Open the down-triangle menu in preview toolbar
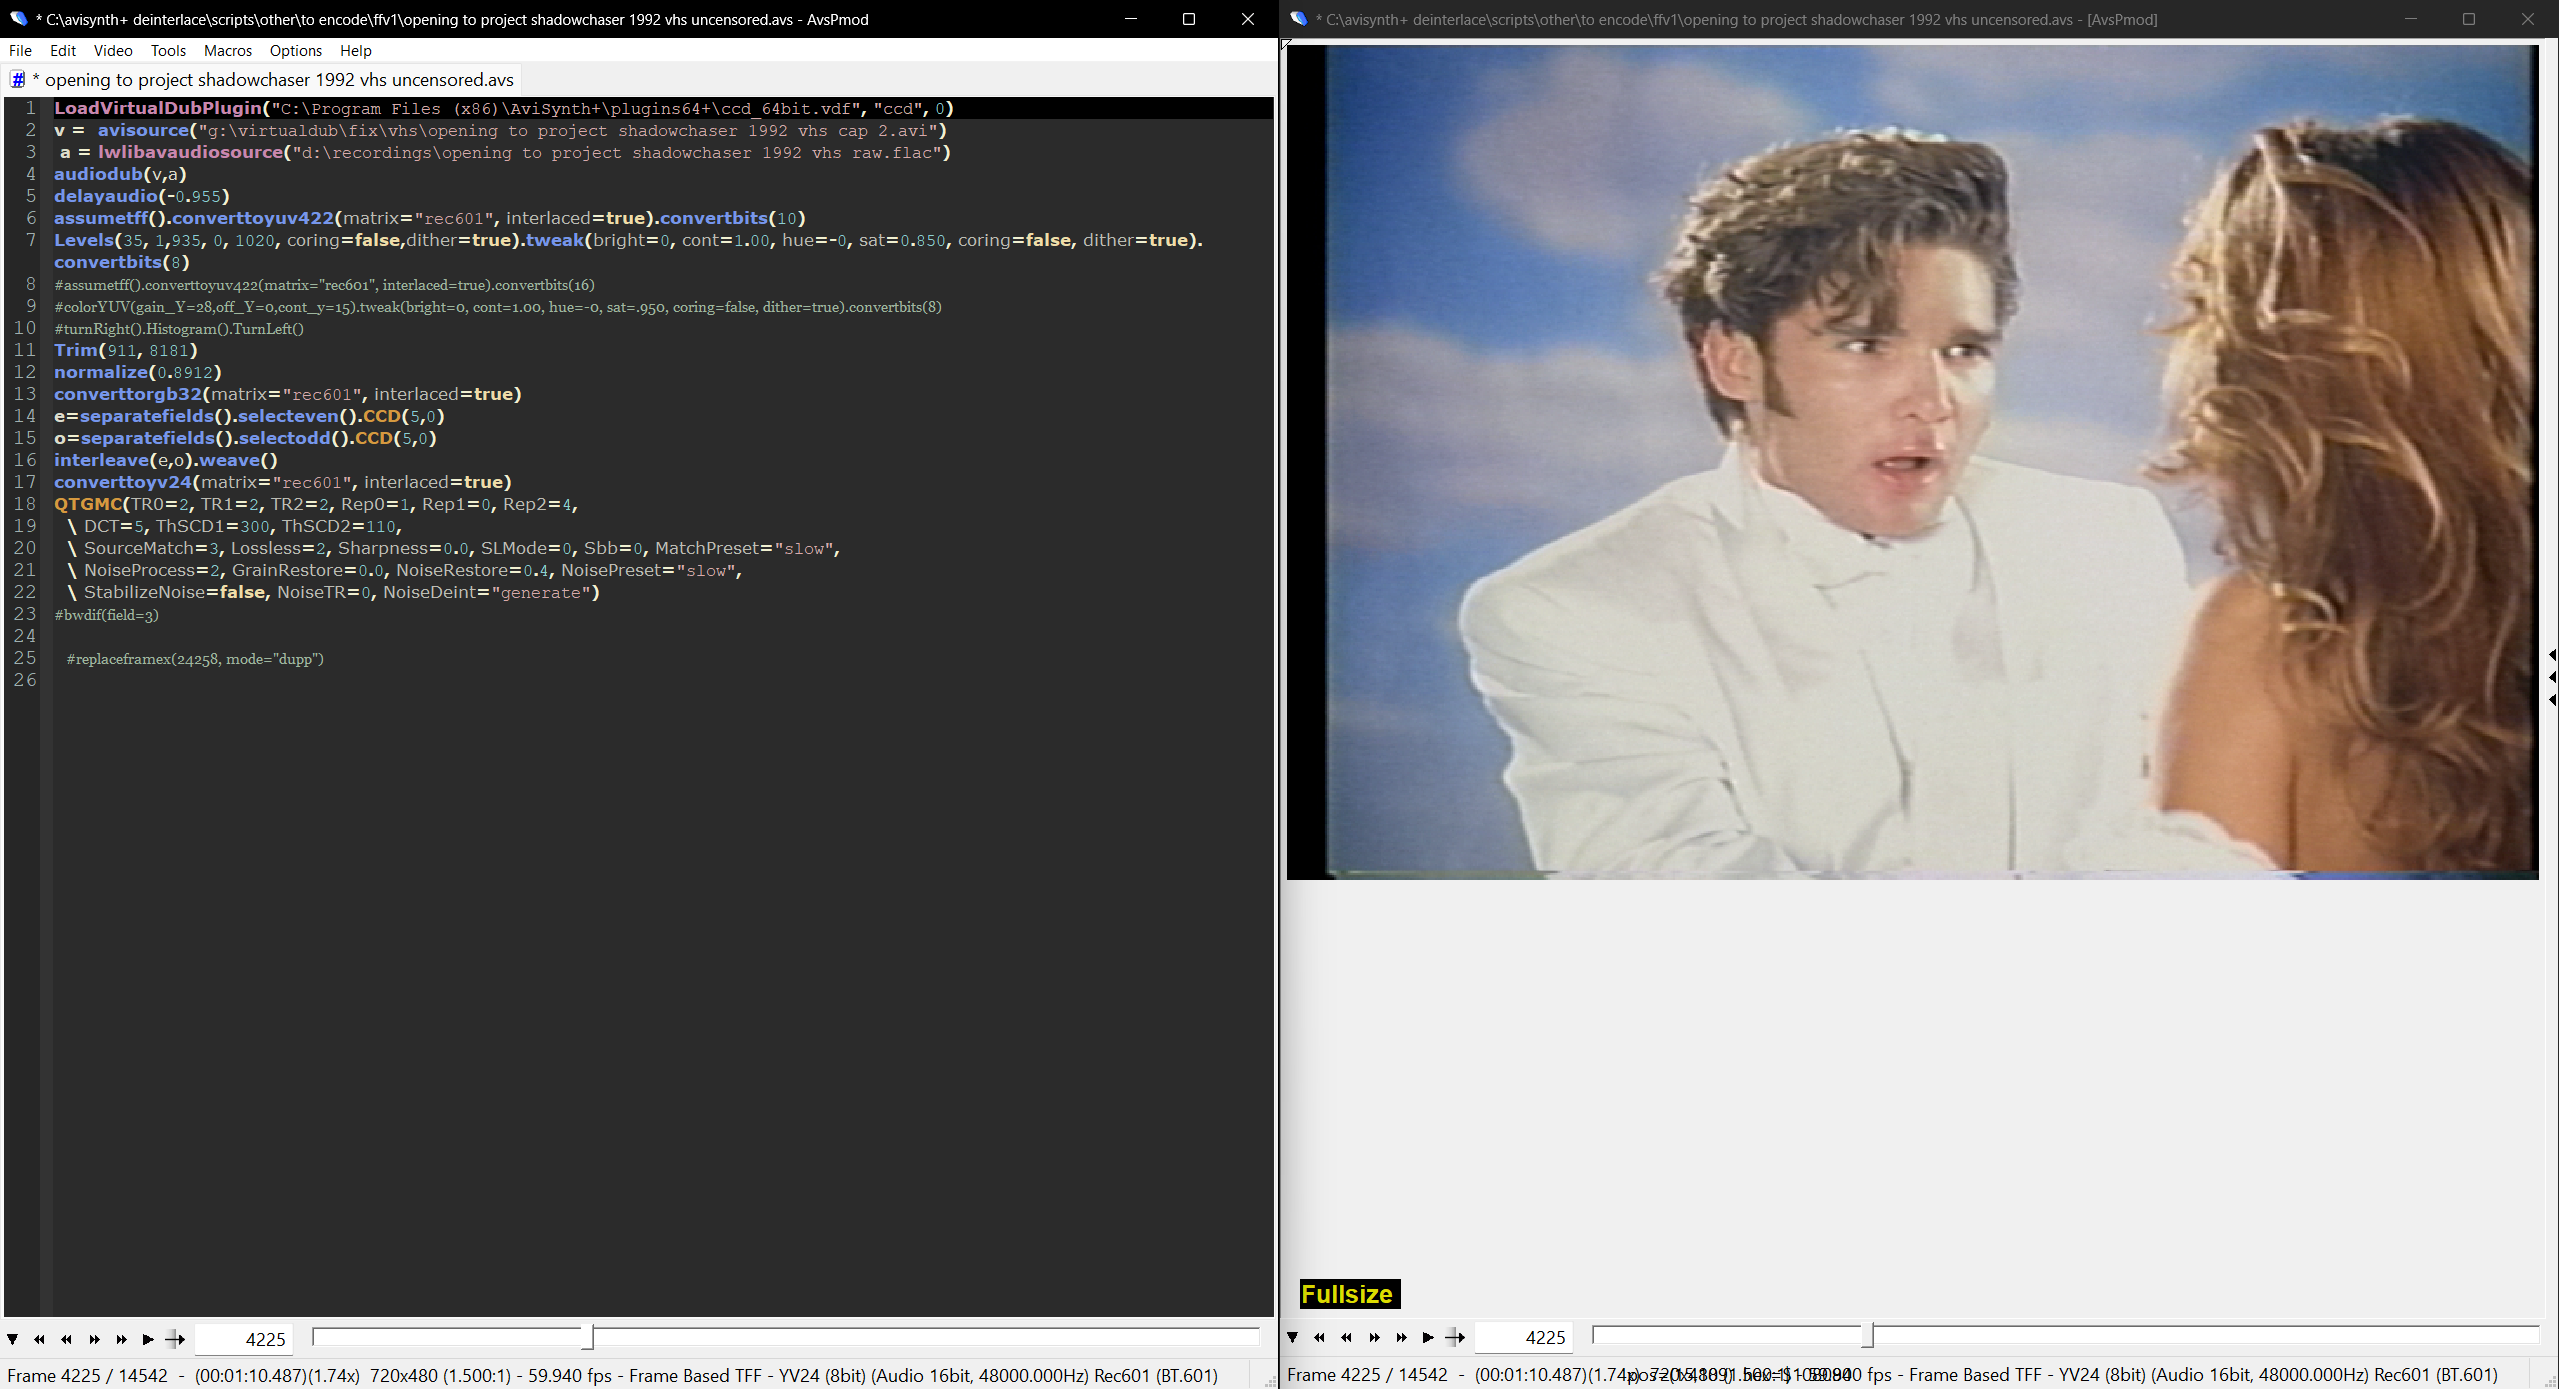The height and width of the screenshot is (1389, 2559). pos(1292,1338)
